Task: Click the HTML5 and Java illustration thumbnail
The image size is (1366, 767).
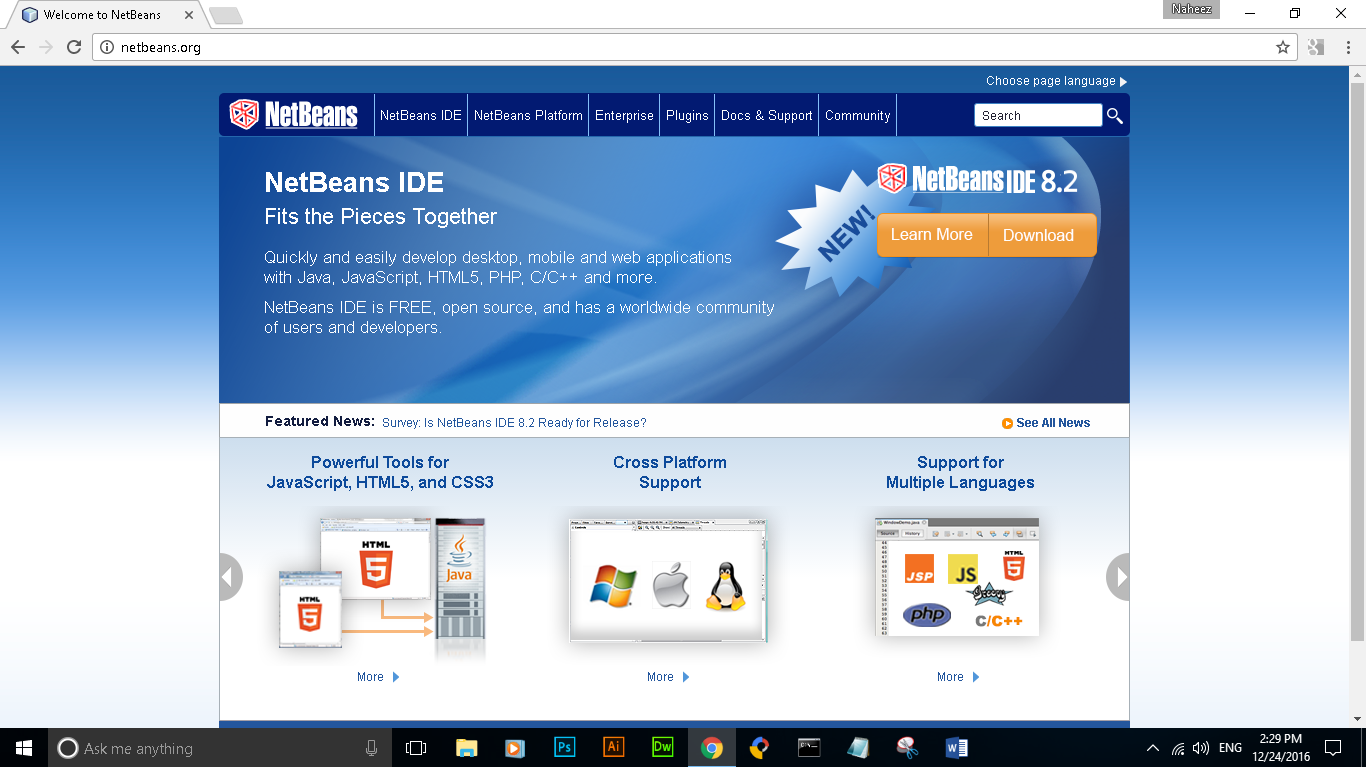Action: click(x=381, y=585)
